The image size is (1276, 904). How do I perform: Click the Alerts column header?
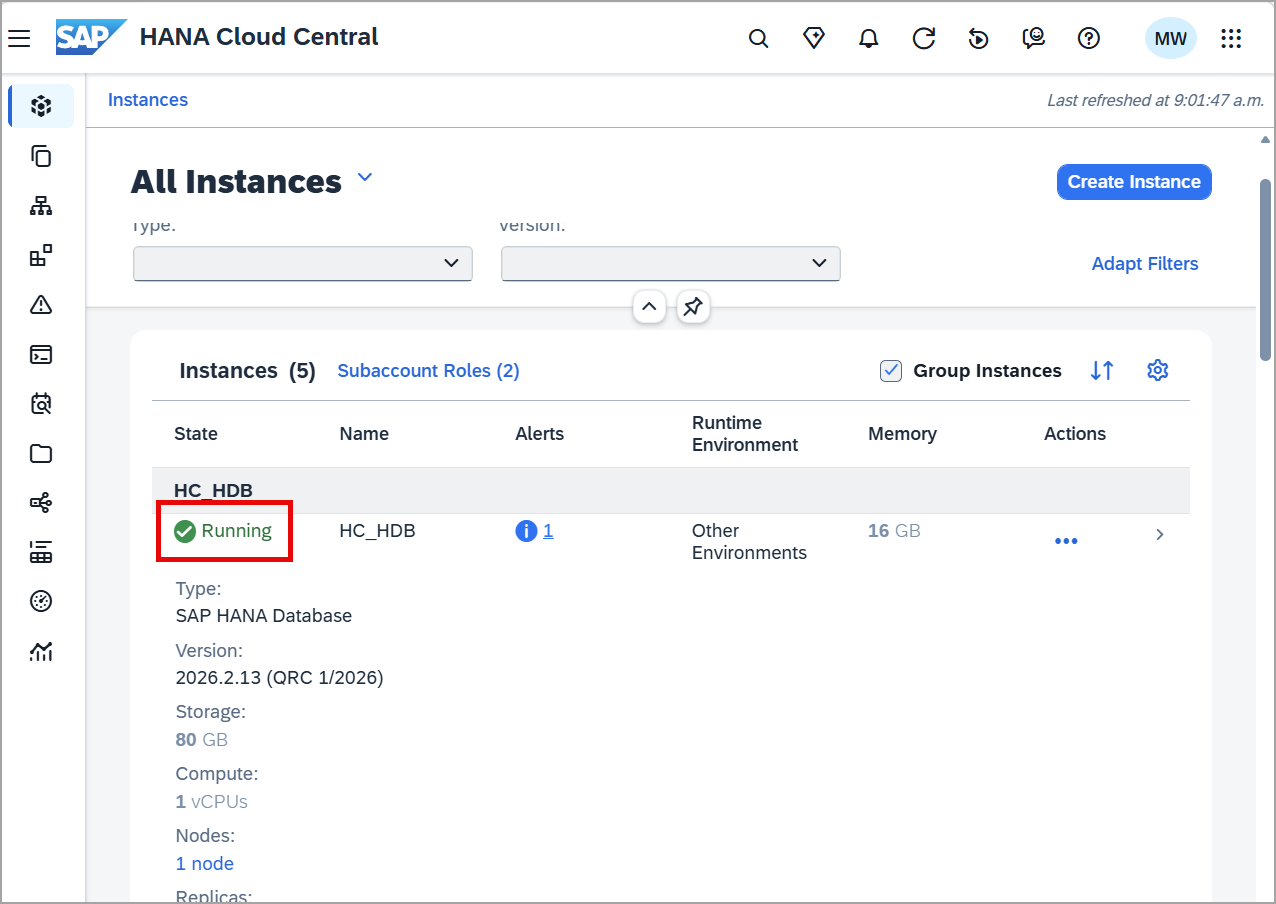(x=540, y=434)
